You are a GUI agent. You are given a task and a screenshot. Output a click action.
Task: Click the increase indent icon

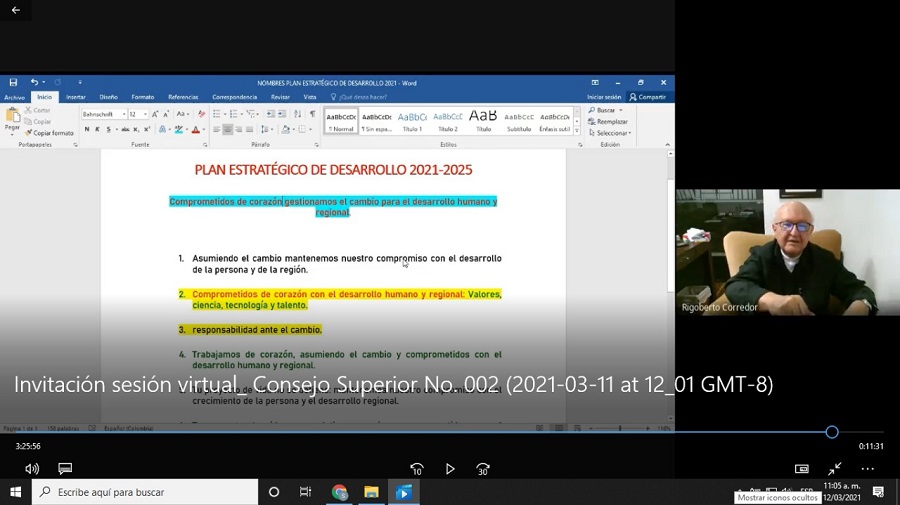point(282,114)
